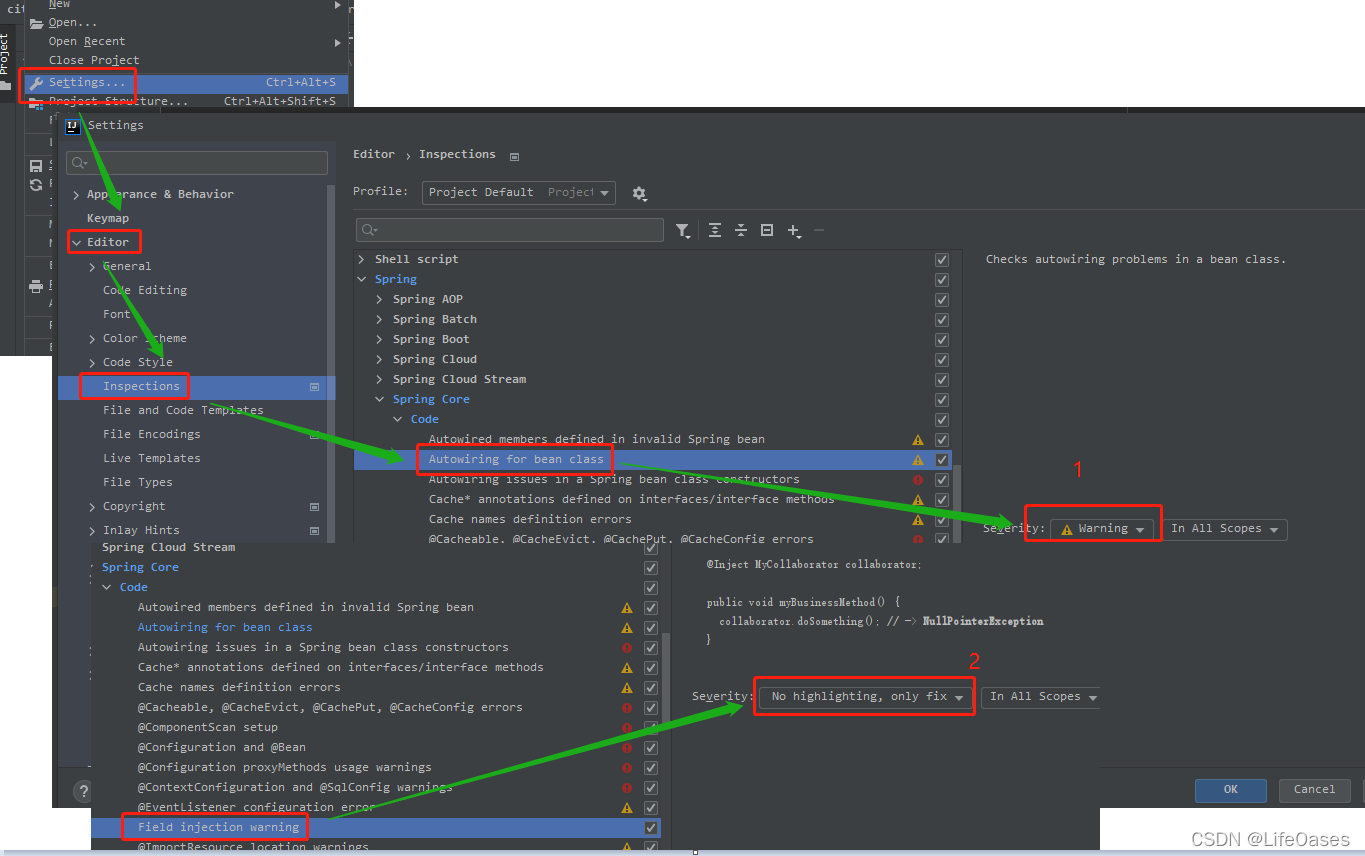The height and width of the screenshot is (856, 1365).
Task: Click the project-level marker icon next to Inspections breadcrumb
Action: coord(514,156)
